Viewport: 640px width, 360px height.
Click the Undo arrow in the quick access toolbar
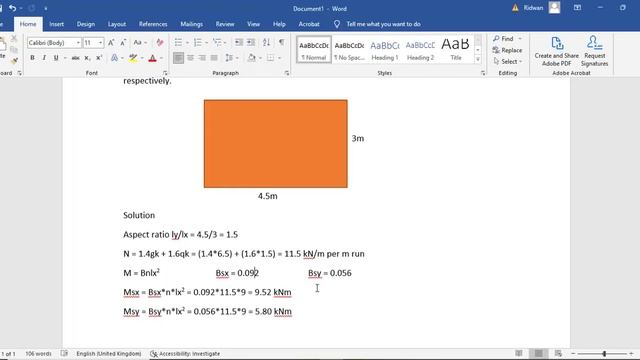(12, 8)
